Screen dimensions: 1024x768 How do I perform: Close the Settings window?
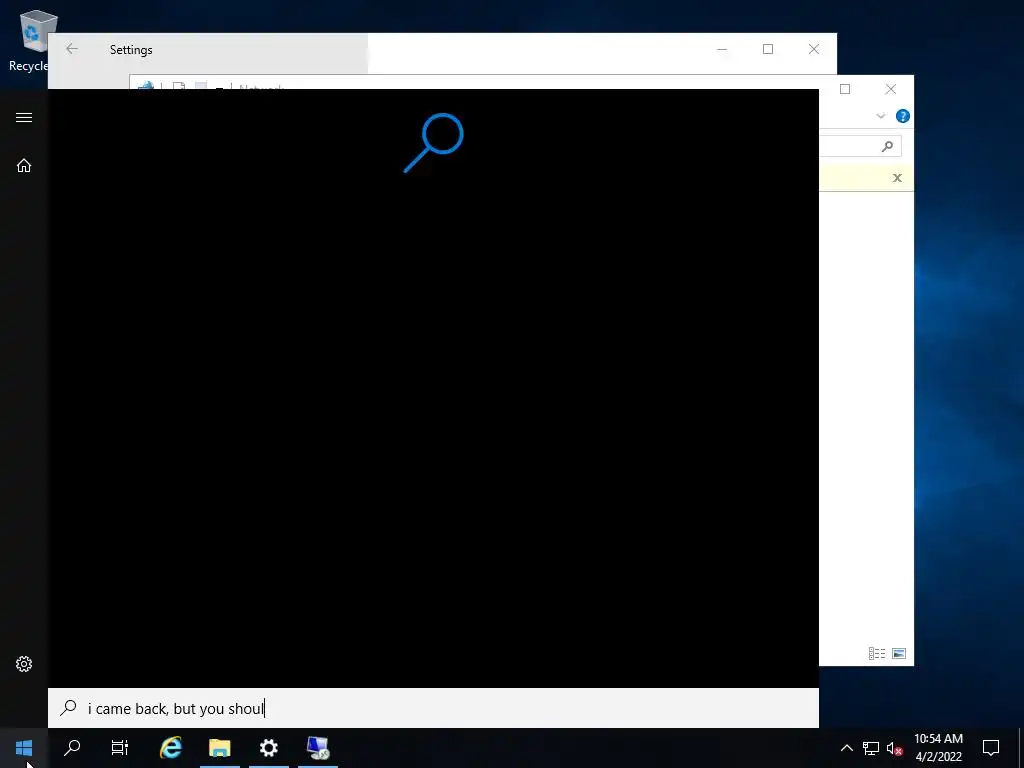[x=814, y=49]
